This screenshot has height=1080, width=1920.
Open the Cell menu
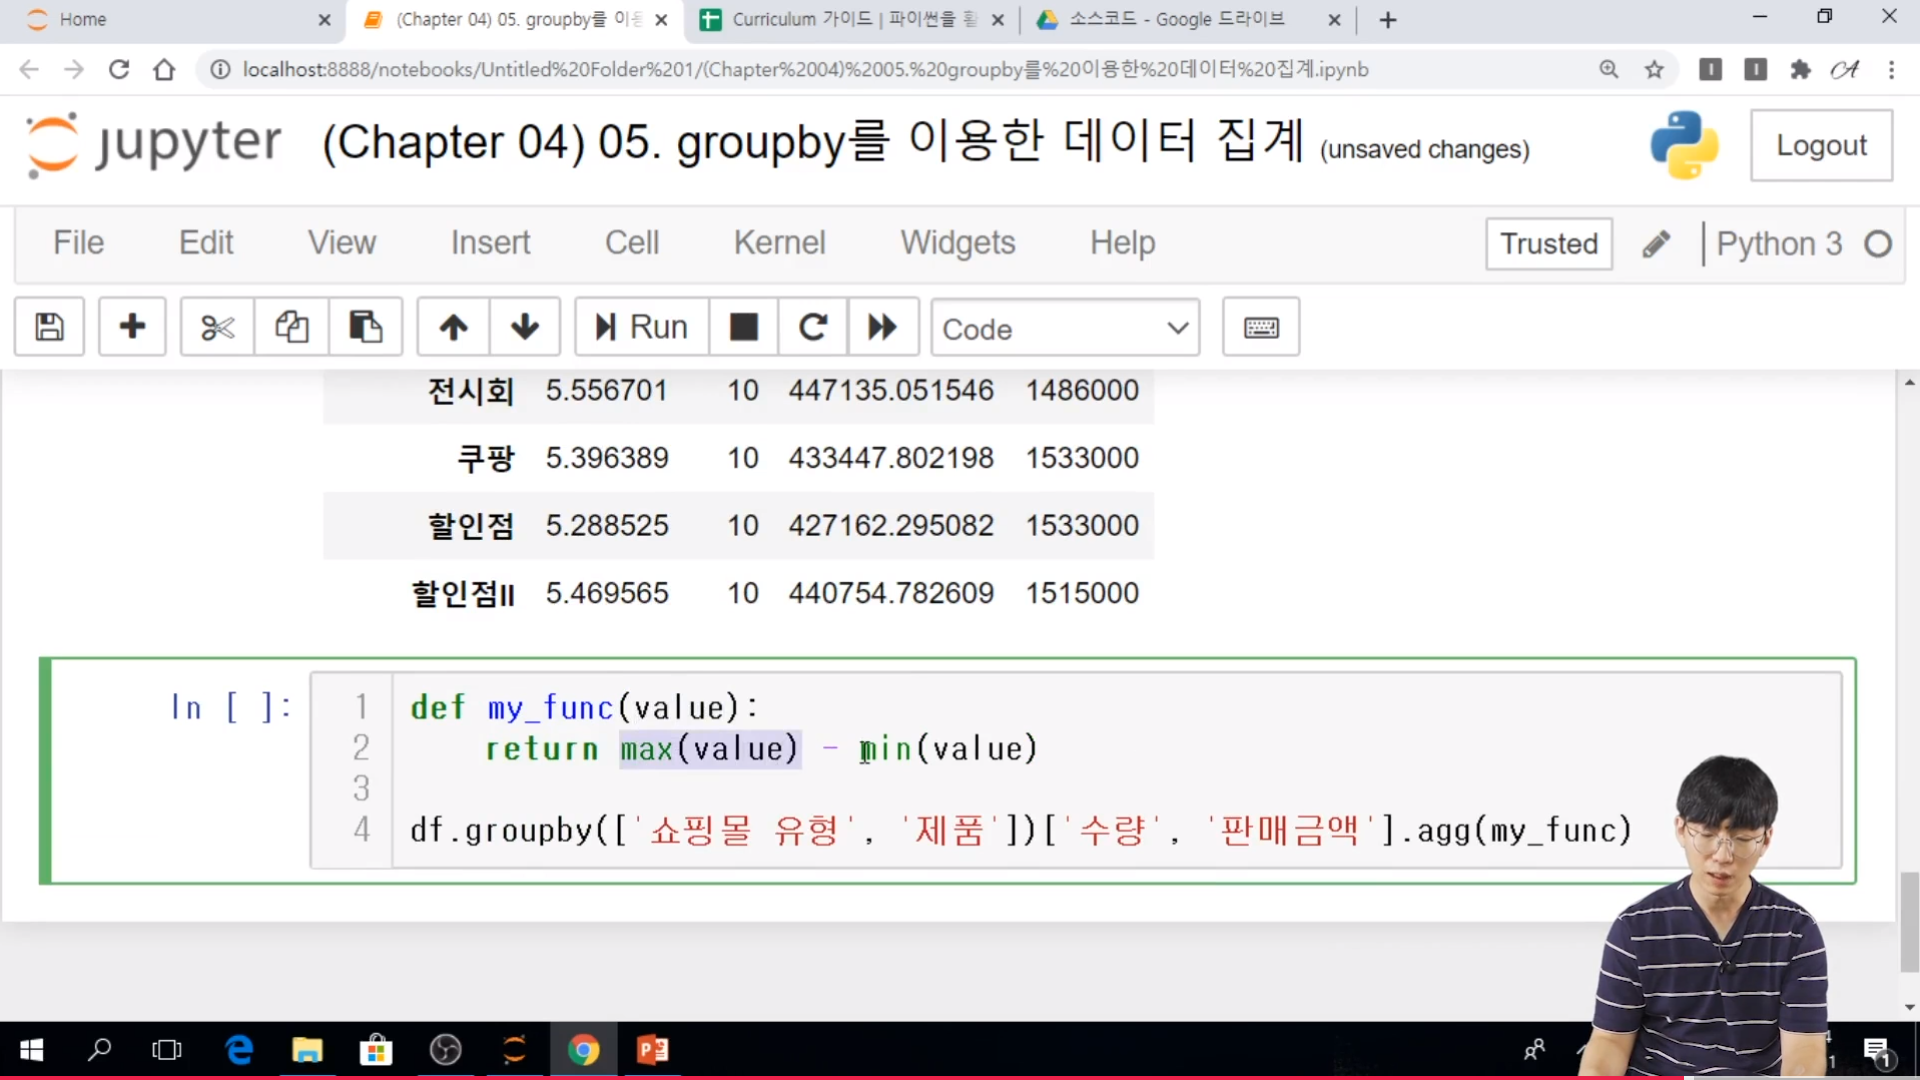(631, 243)
